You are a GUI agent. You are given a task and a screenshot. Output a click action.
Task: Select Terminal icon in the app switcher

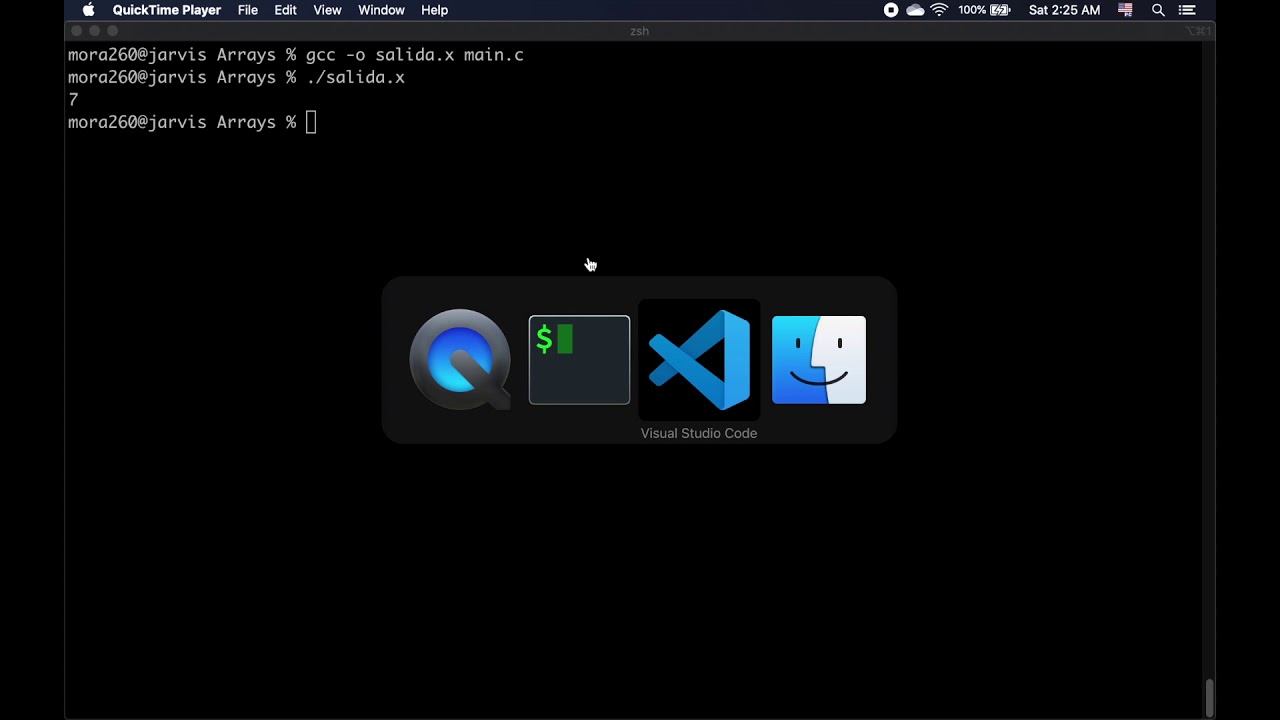(579, 360)
